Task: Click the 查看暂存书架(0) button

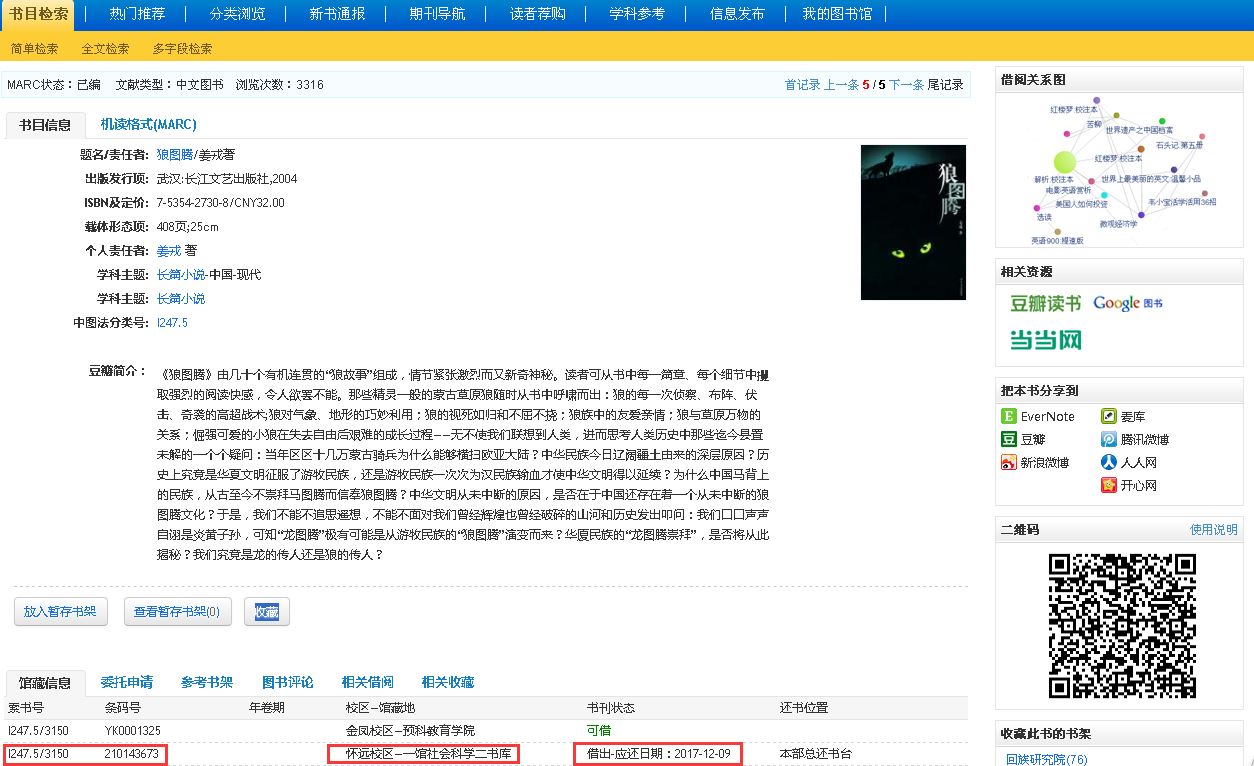Action: click(177, 611)
